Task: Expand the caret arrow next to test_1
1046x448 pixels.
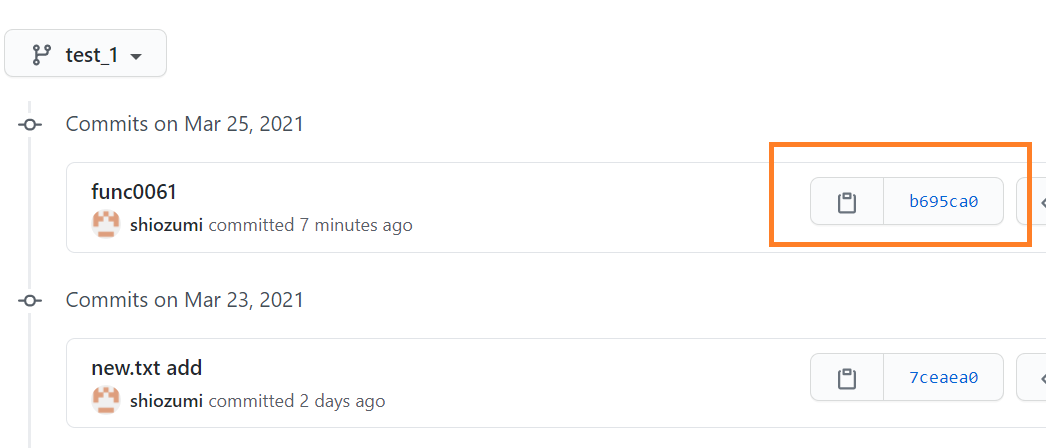Action: (135, 57)
